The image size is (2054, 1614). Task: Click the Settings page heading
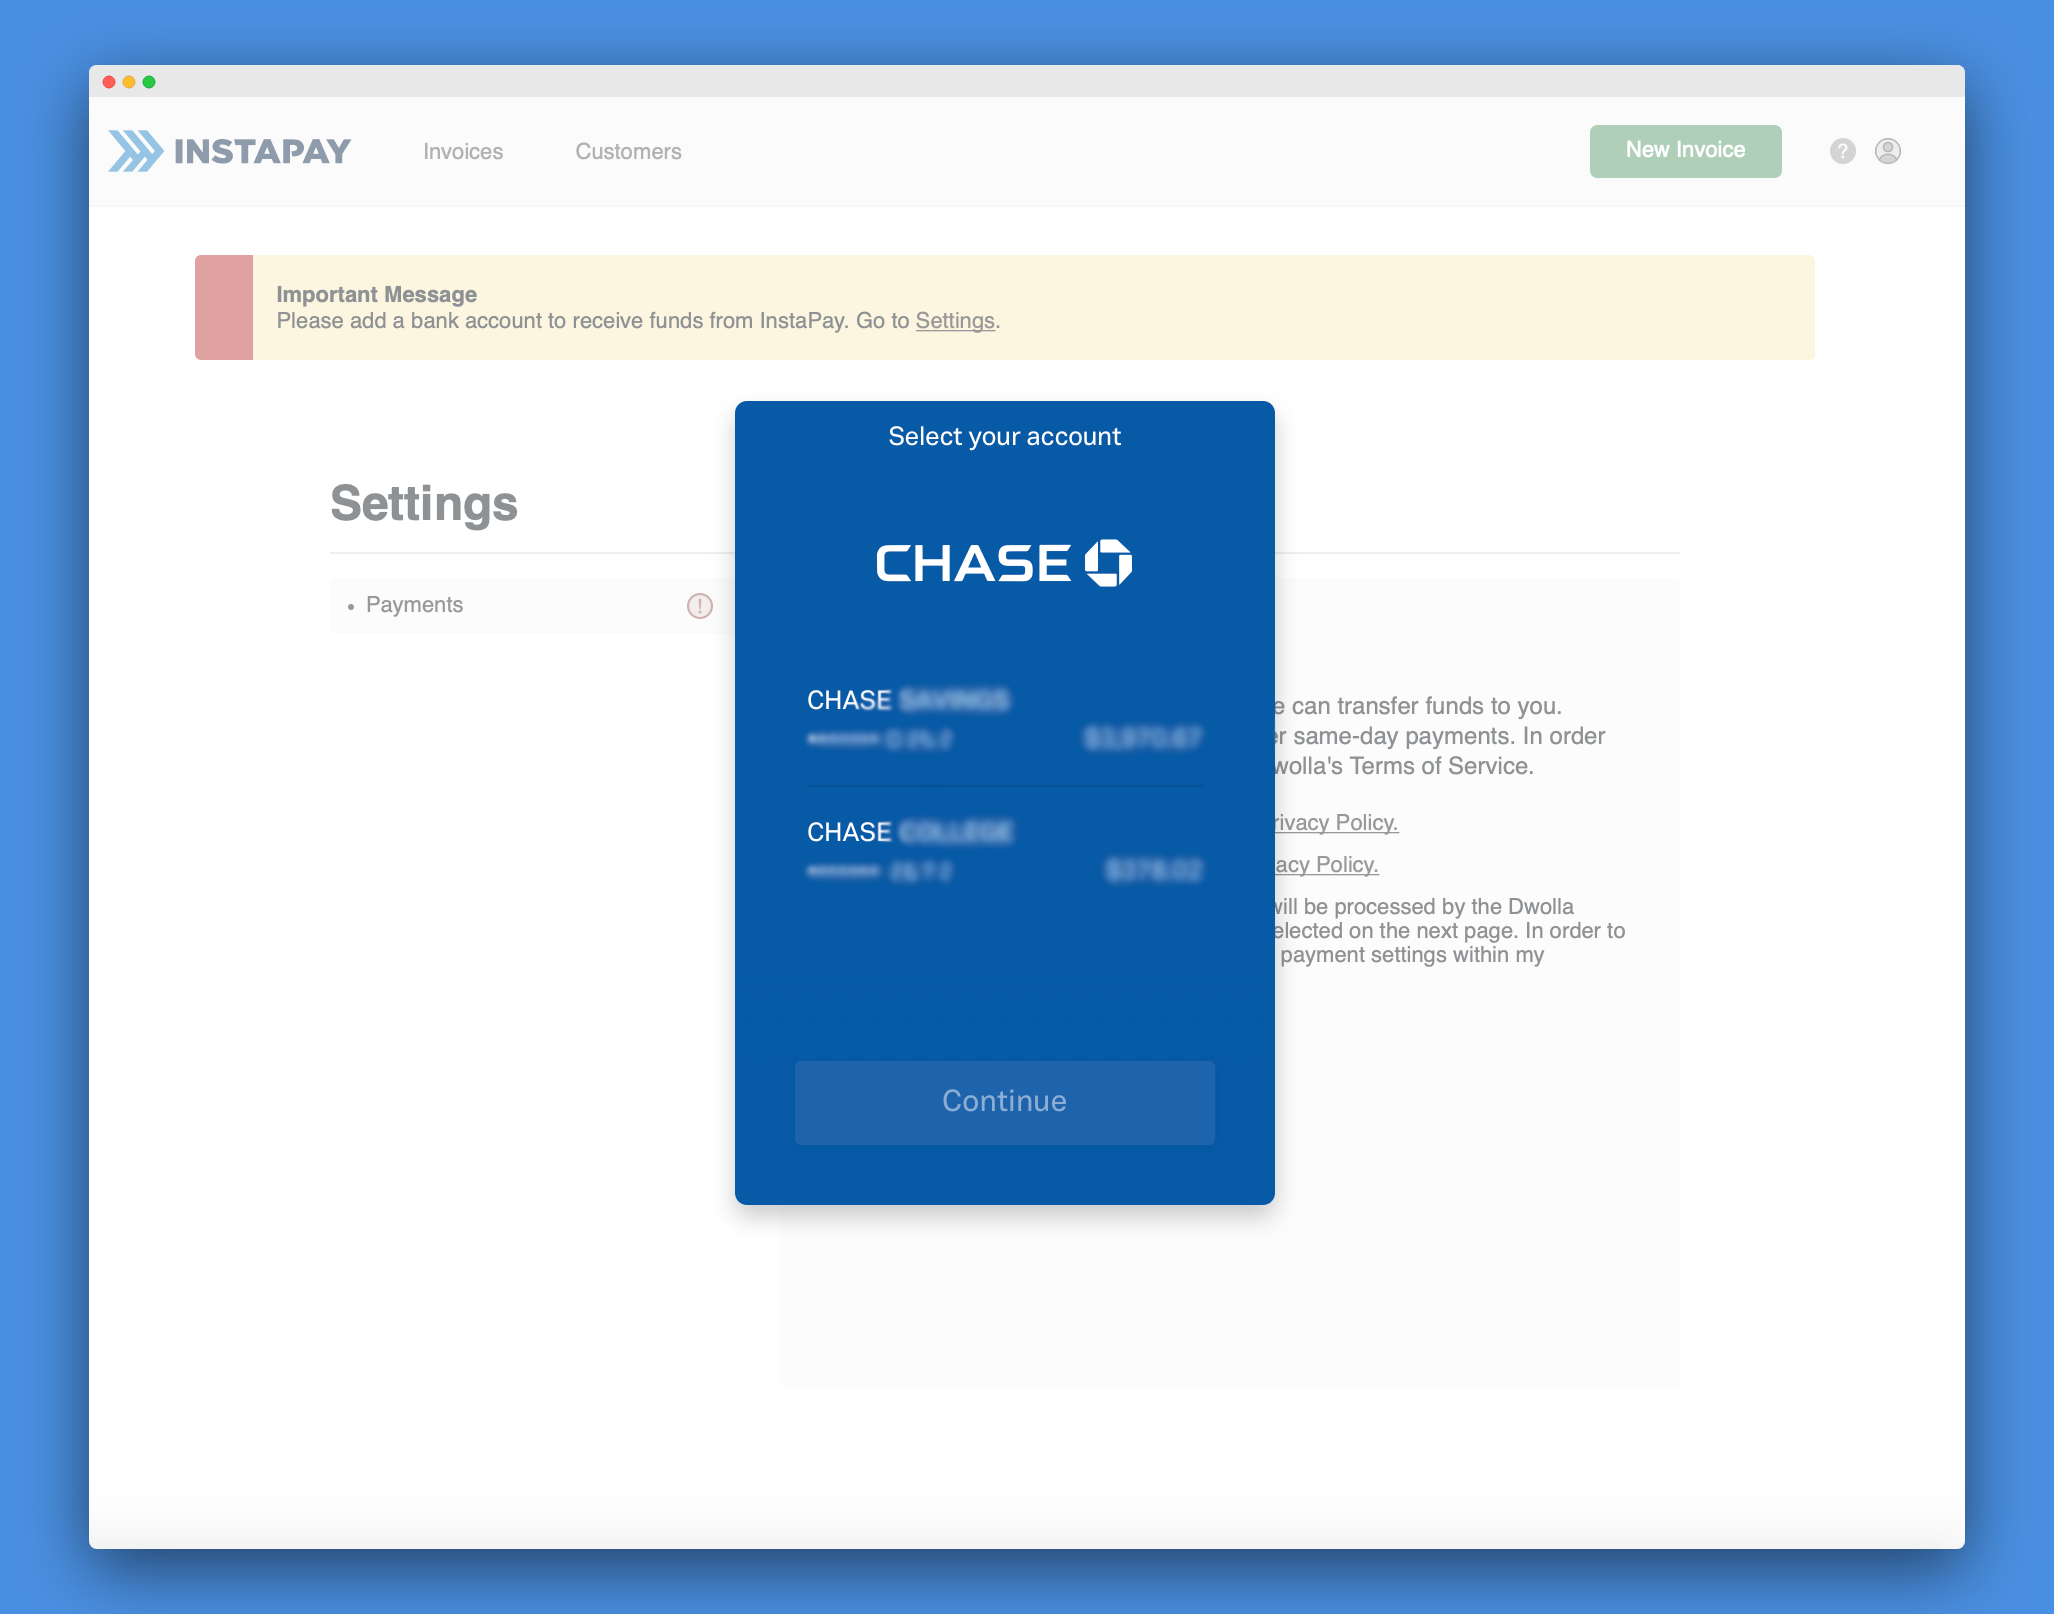point(424,503)
